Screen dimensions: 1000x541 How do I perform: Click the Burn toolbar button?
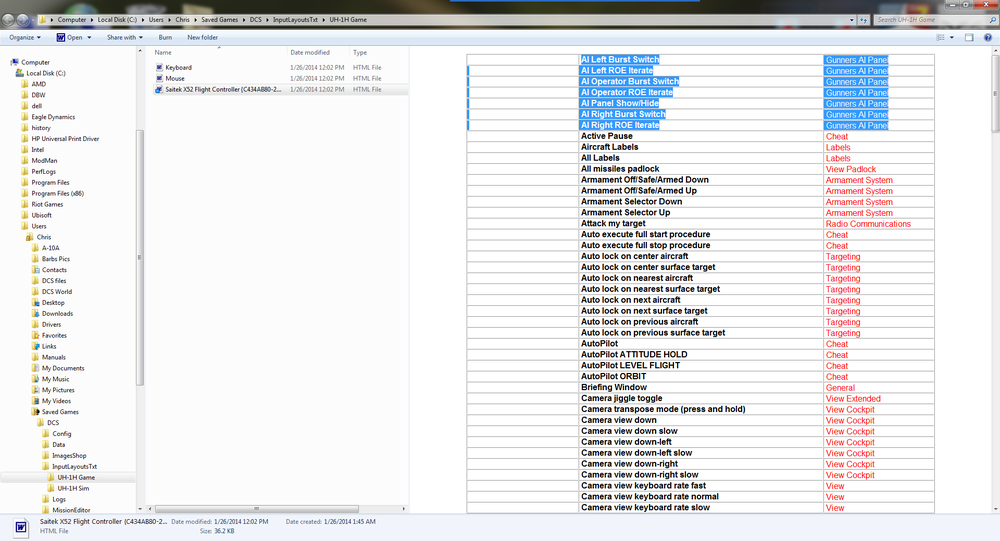[x=165, y=38]
